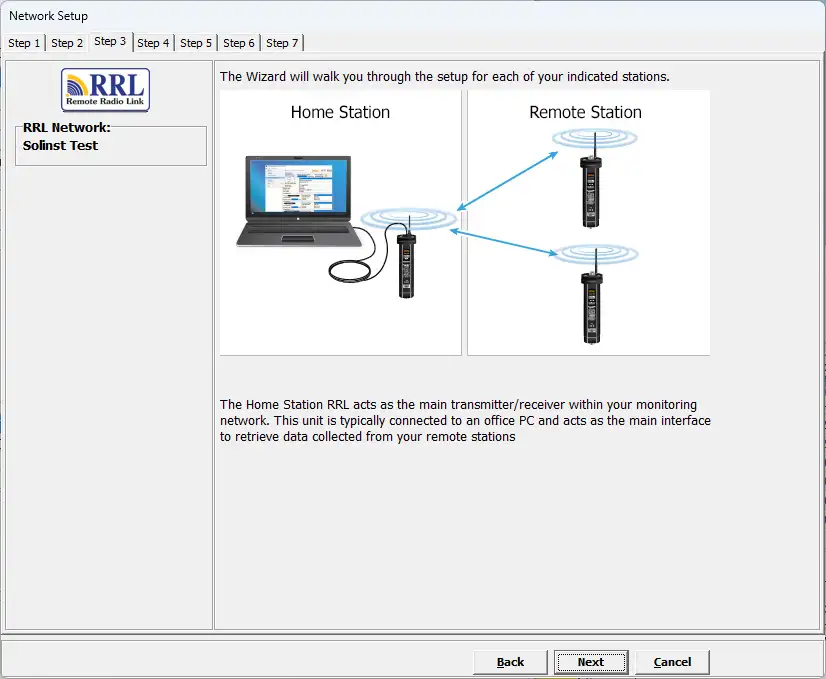Click the Next button
Image resolution: width=826 pixels, height=679 pixels.
[591, 662]
